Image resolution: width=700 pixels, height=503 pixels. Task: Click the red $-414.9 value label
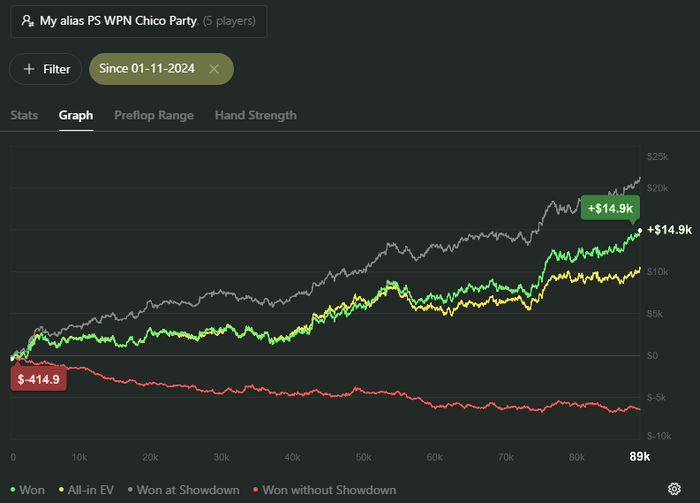[x=38, y=379]
